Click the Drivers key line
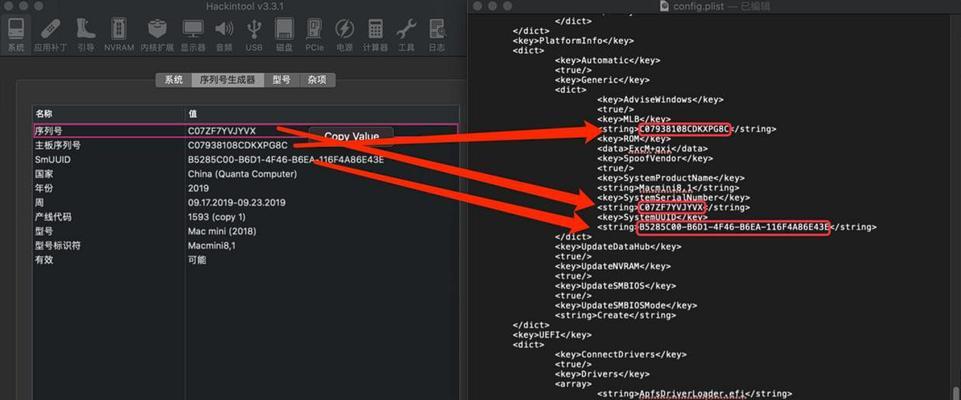This screenshot has height=400, width=961. [602, 374]
